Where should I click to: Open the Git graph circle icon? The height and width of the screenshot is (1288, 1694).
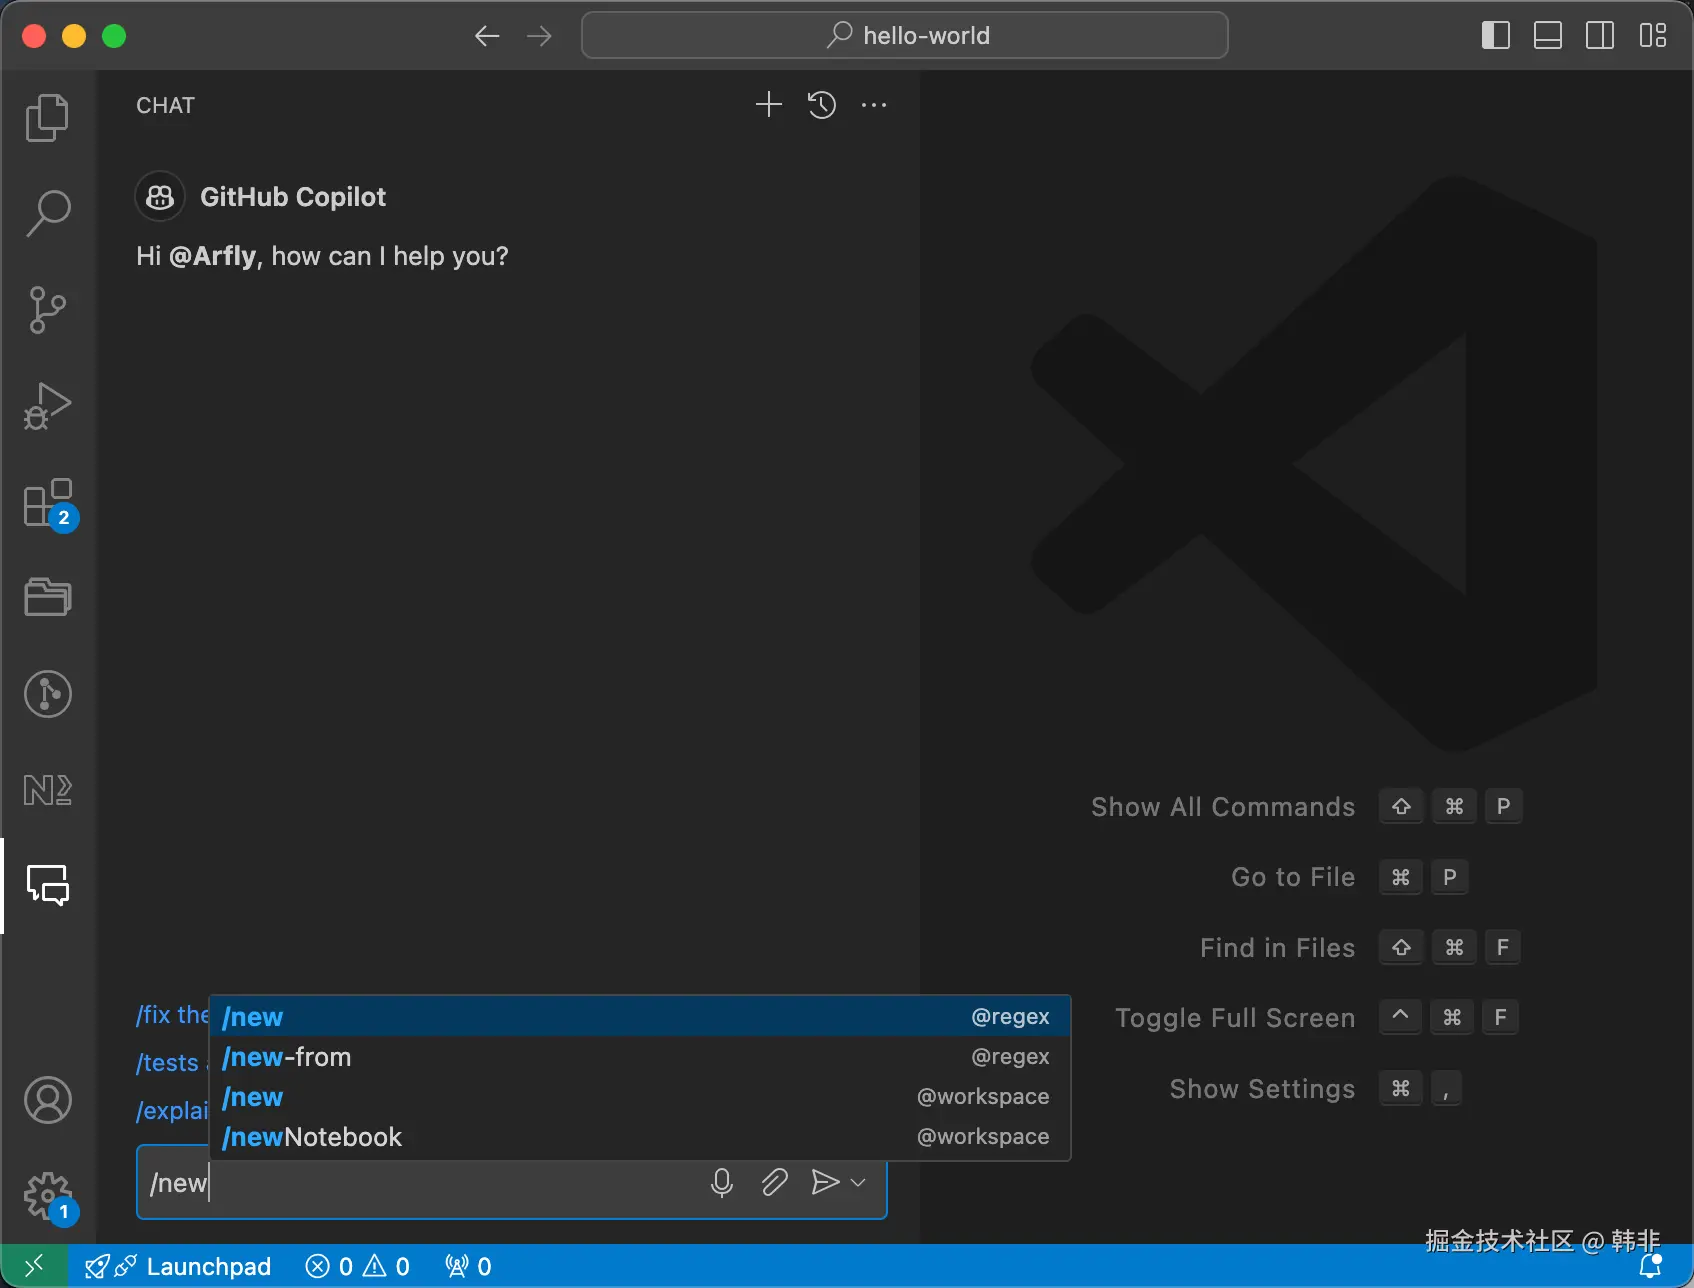pos(47,694)
